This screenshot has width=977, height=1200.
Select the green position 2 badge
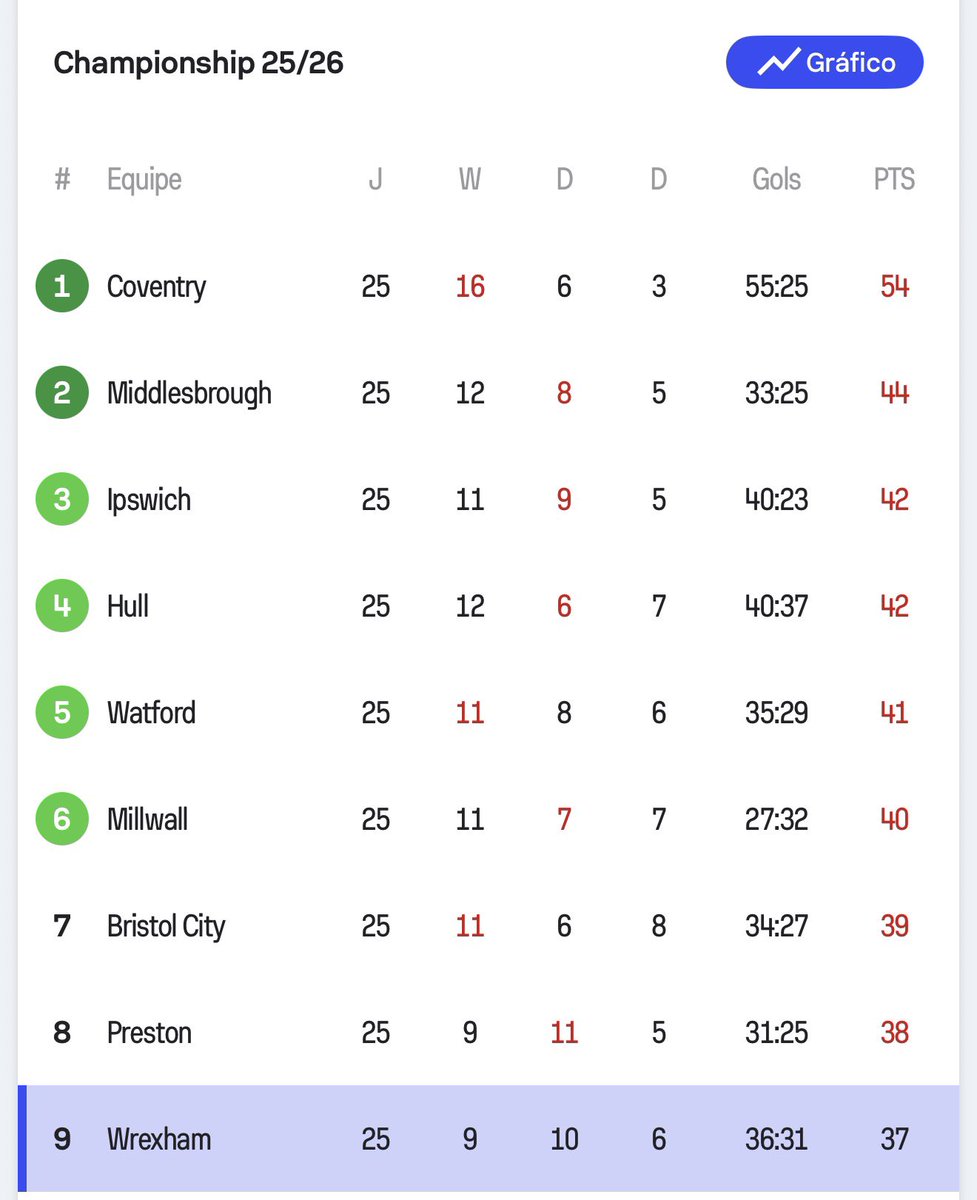click(x=62, y=393)
